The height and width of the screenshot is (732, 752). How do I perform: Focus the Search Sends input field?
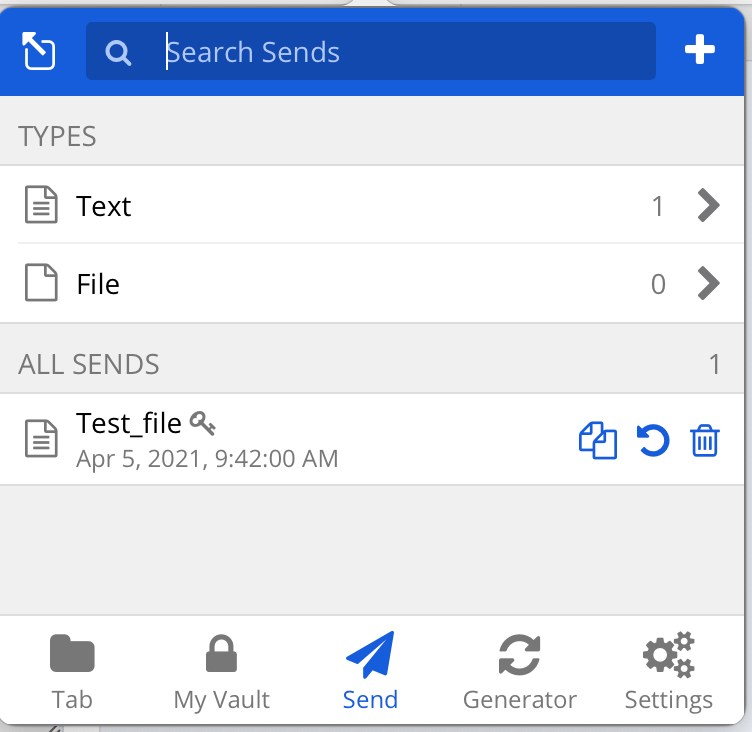point(371,51)
